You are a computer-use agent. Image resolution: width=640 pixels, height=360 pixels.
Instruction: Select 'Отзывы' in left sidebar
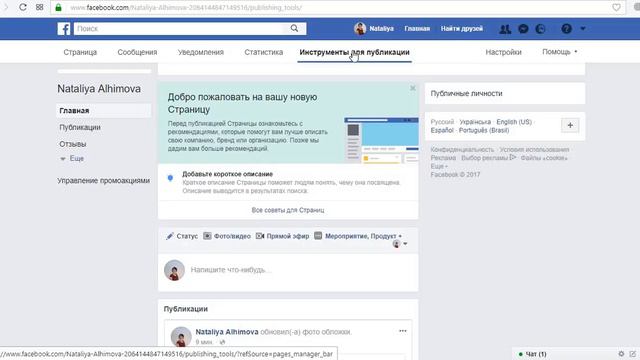tap(73, 144)
